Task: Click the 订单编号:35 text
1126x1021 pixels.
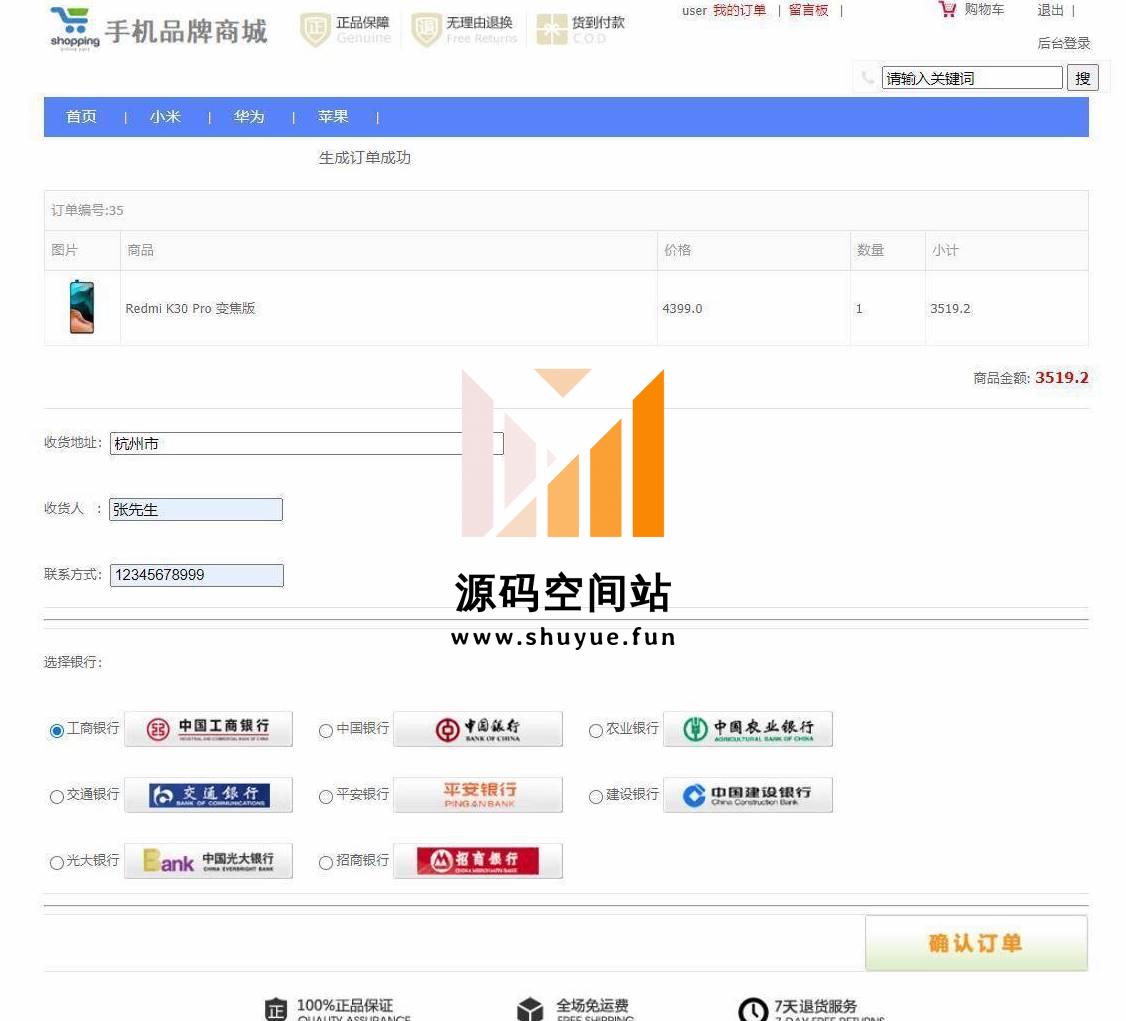Action: 87,210
